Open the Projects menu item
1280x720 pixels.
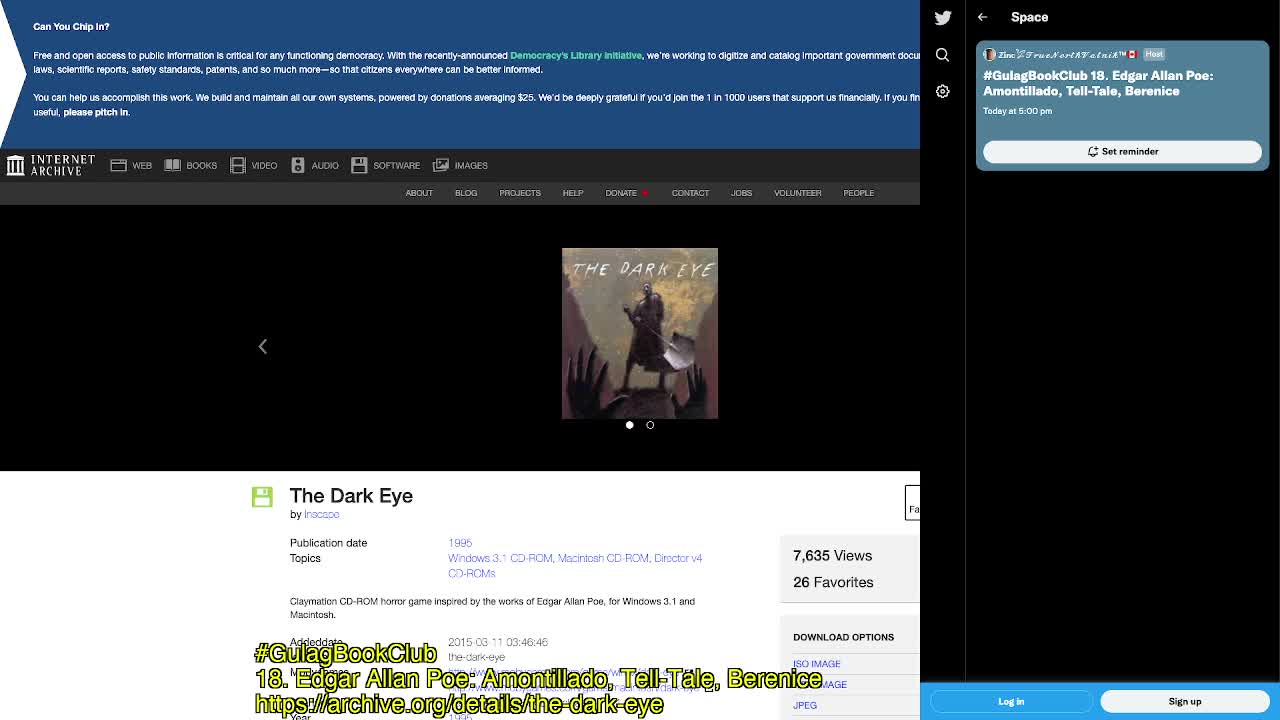[520, 193]
